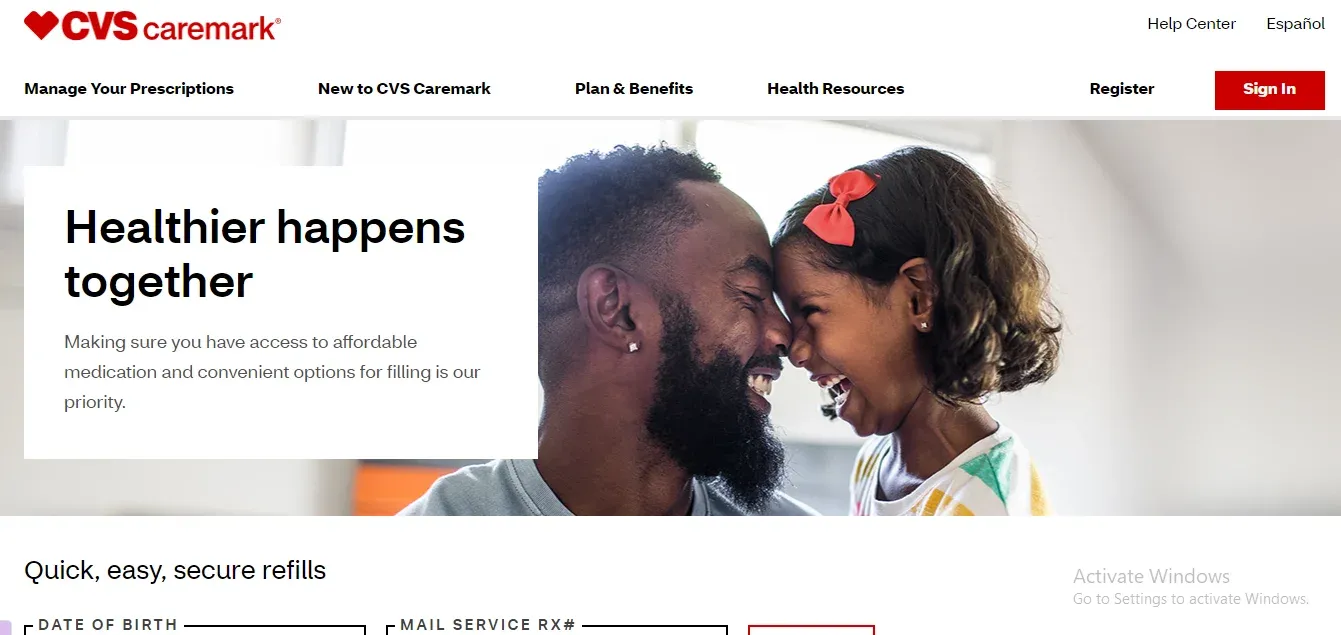Click the small purple tab at left edge

pos(5,628)
